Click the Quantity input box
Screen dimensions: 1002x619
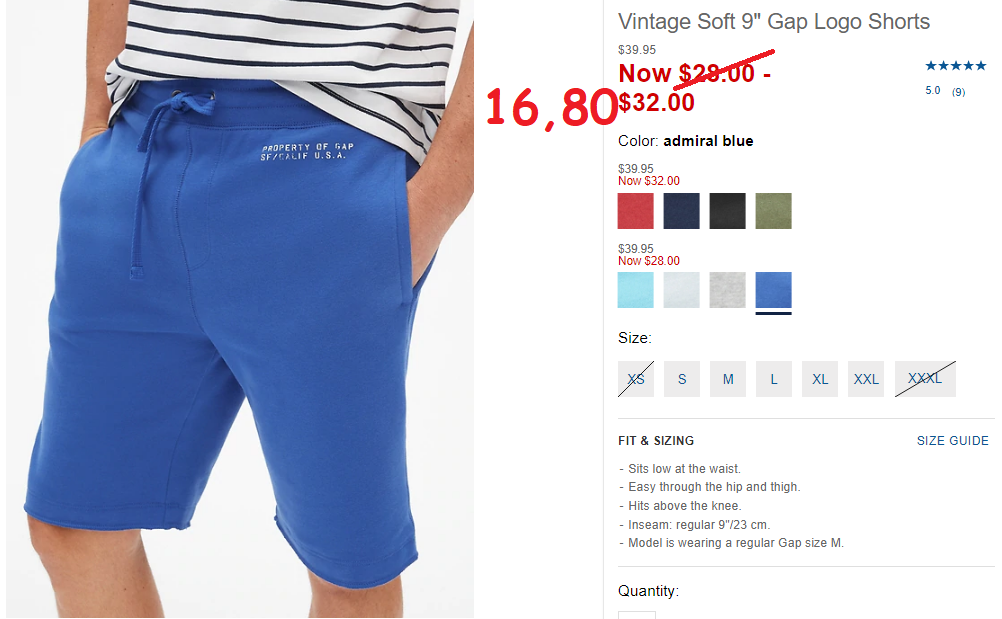636,615
